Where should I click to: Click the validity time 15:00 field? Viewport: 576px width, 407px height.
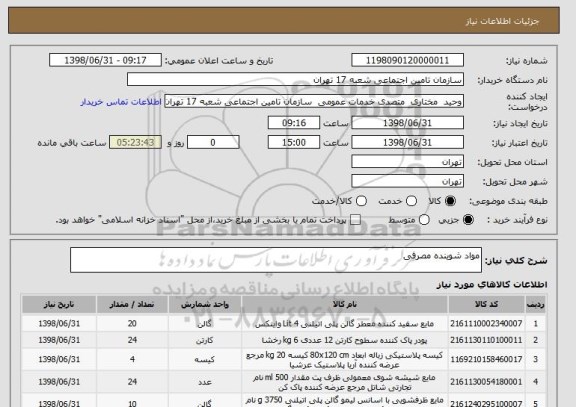click(294, 142)
